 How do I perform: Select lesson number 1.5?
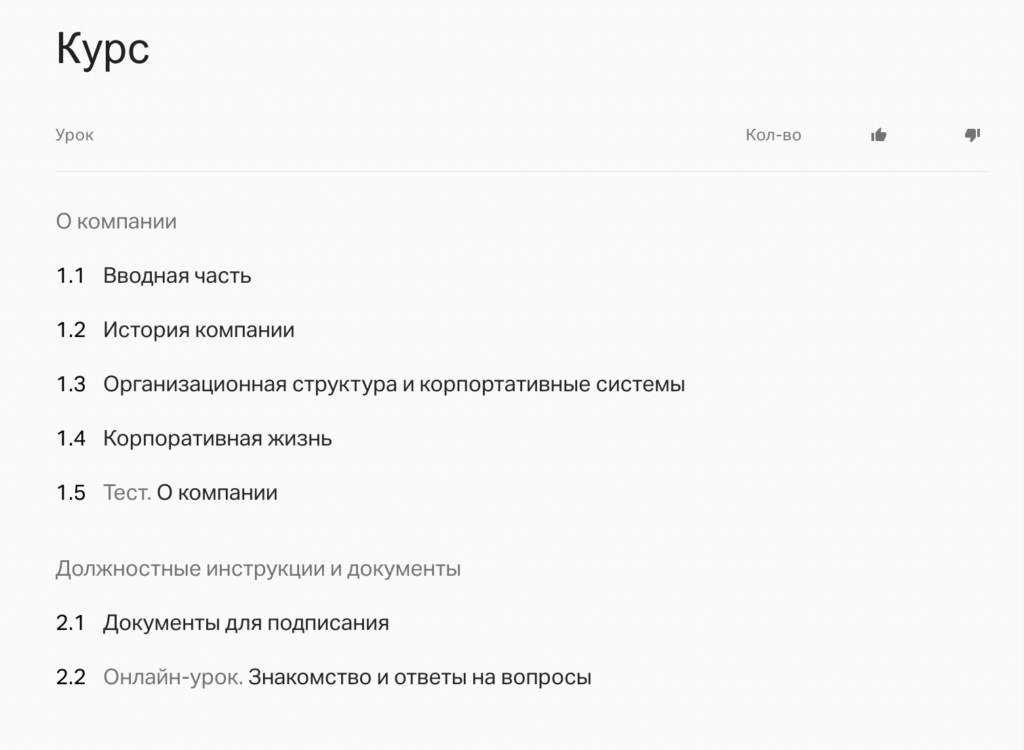tap(71, 492)
